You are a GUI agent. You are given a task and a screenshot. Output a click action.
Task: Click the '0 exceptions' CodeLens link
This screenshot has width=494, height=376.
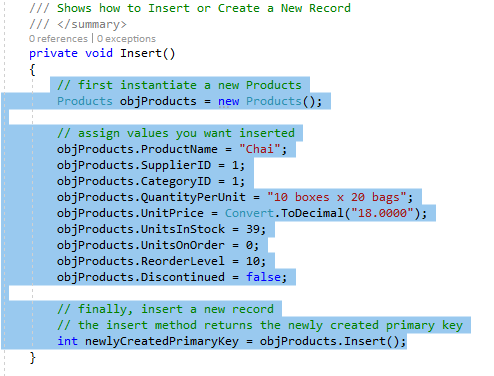pos(126,39)
